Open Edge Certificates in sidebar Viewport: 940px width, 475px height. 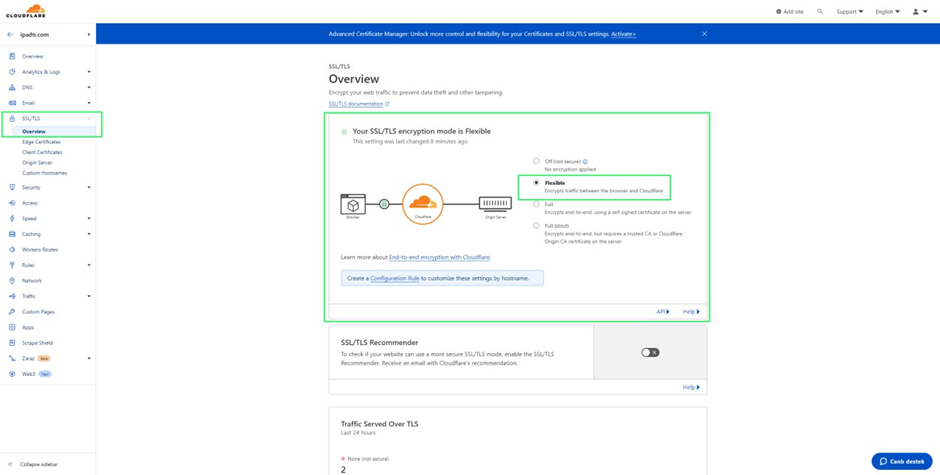click(41, 142)
